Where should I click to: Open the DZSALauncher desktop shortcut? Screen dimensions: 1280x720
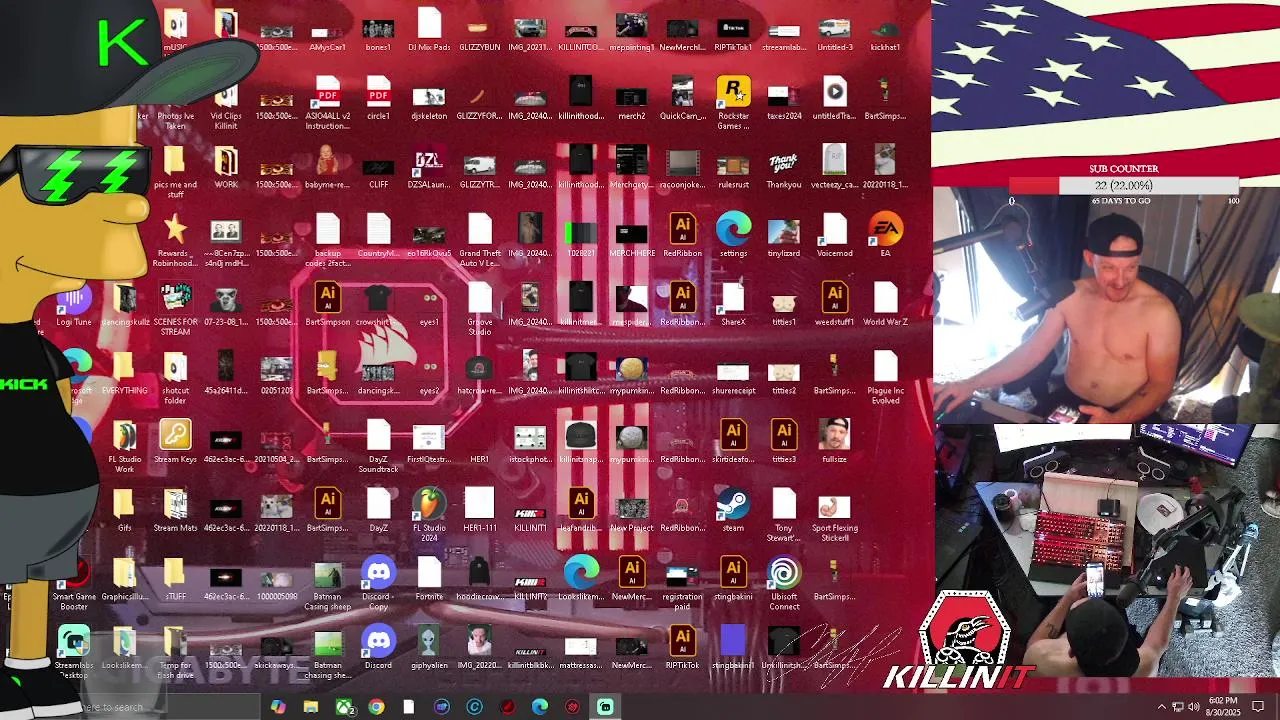(x=429, y=161)
